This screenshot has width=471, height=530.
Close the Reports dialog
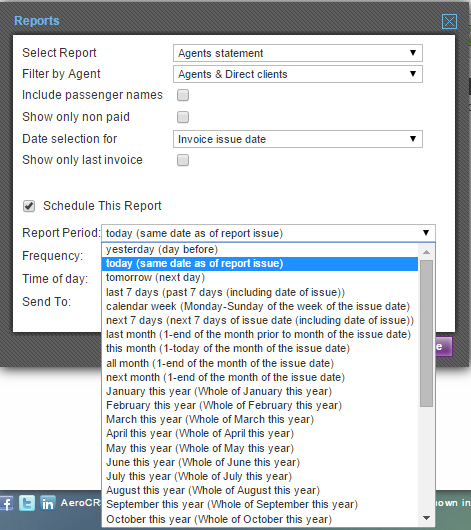pos(449,21)
